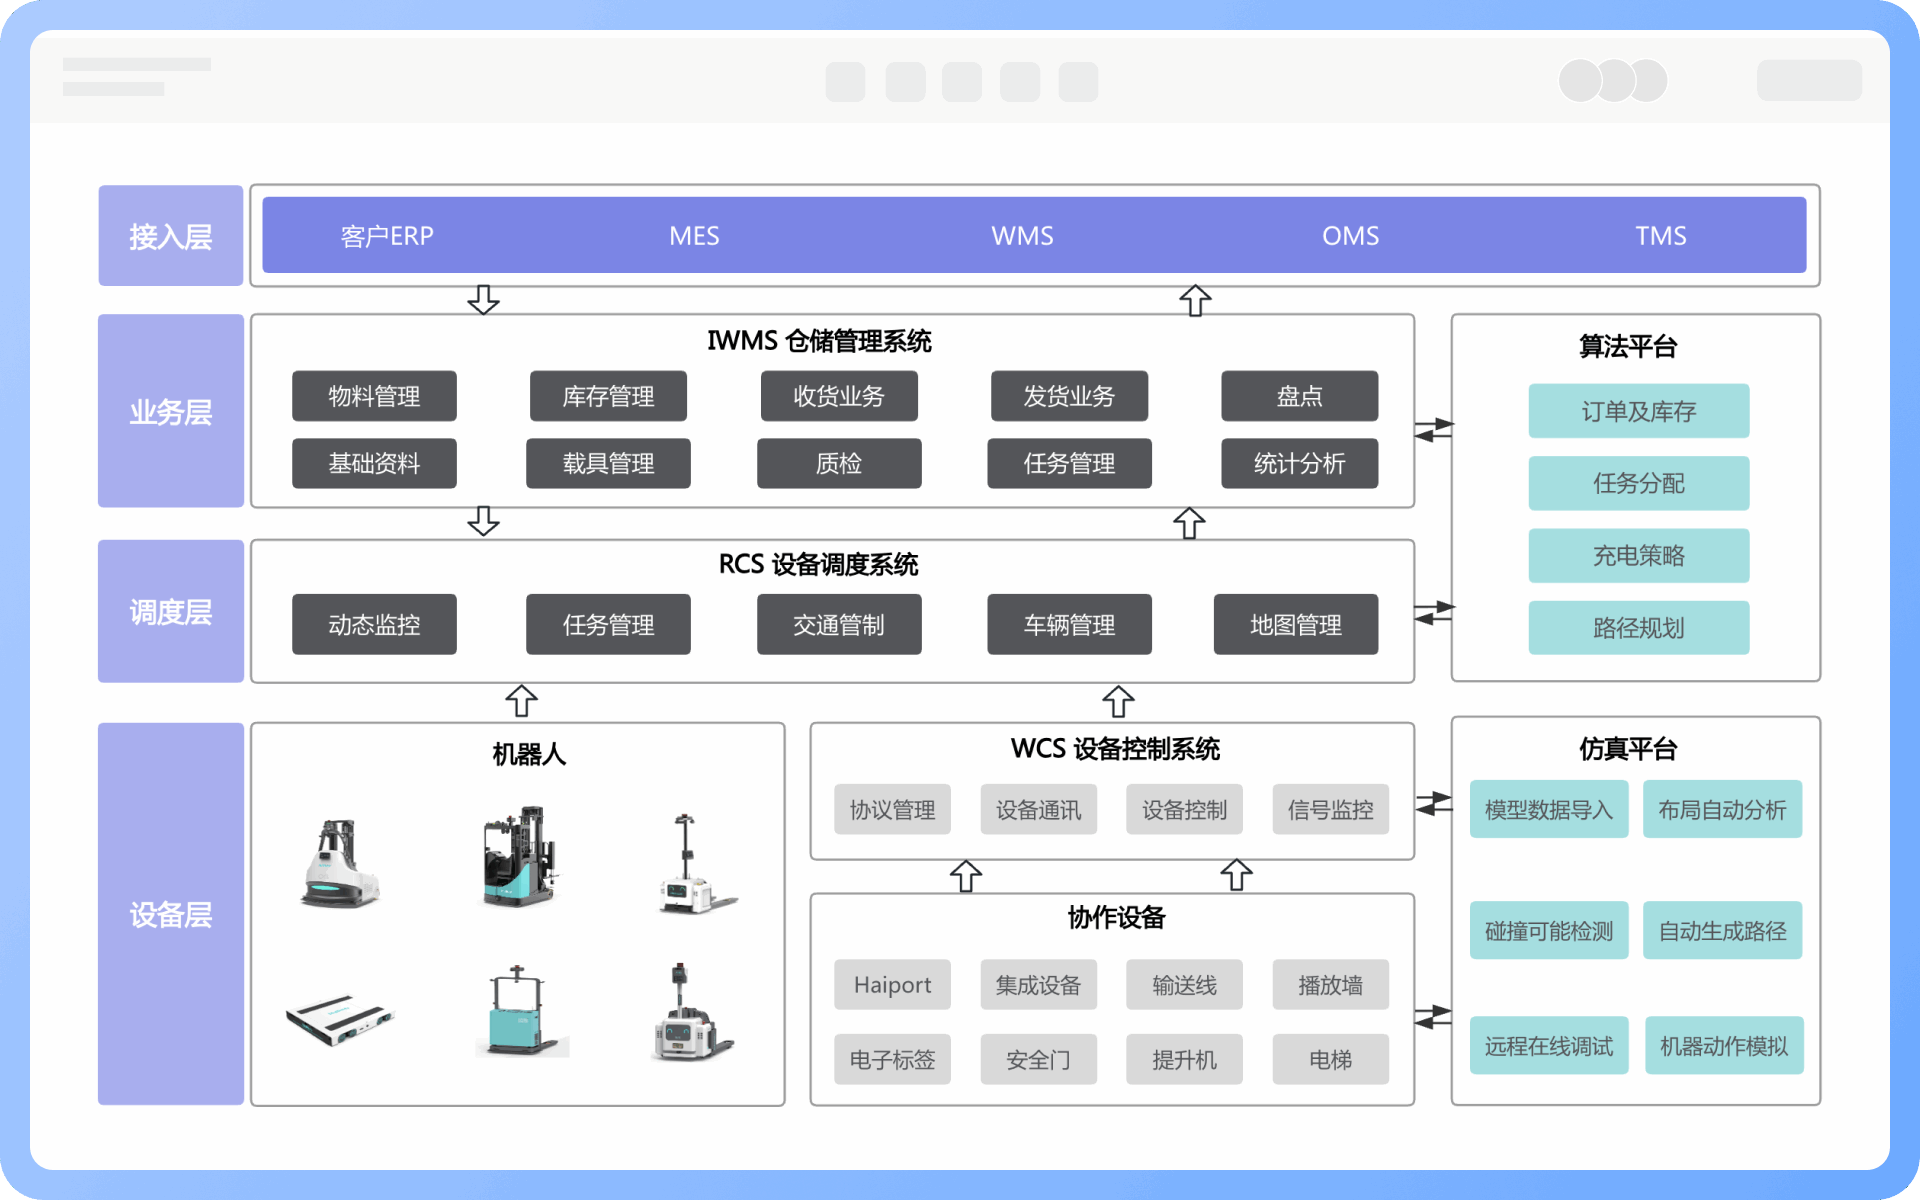Click the first gray square icon in top bar
Image resolution: width=1920 pixels, height=1200 pixels.
(845, 81)
